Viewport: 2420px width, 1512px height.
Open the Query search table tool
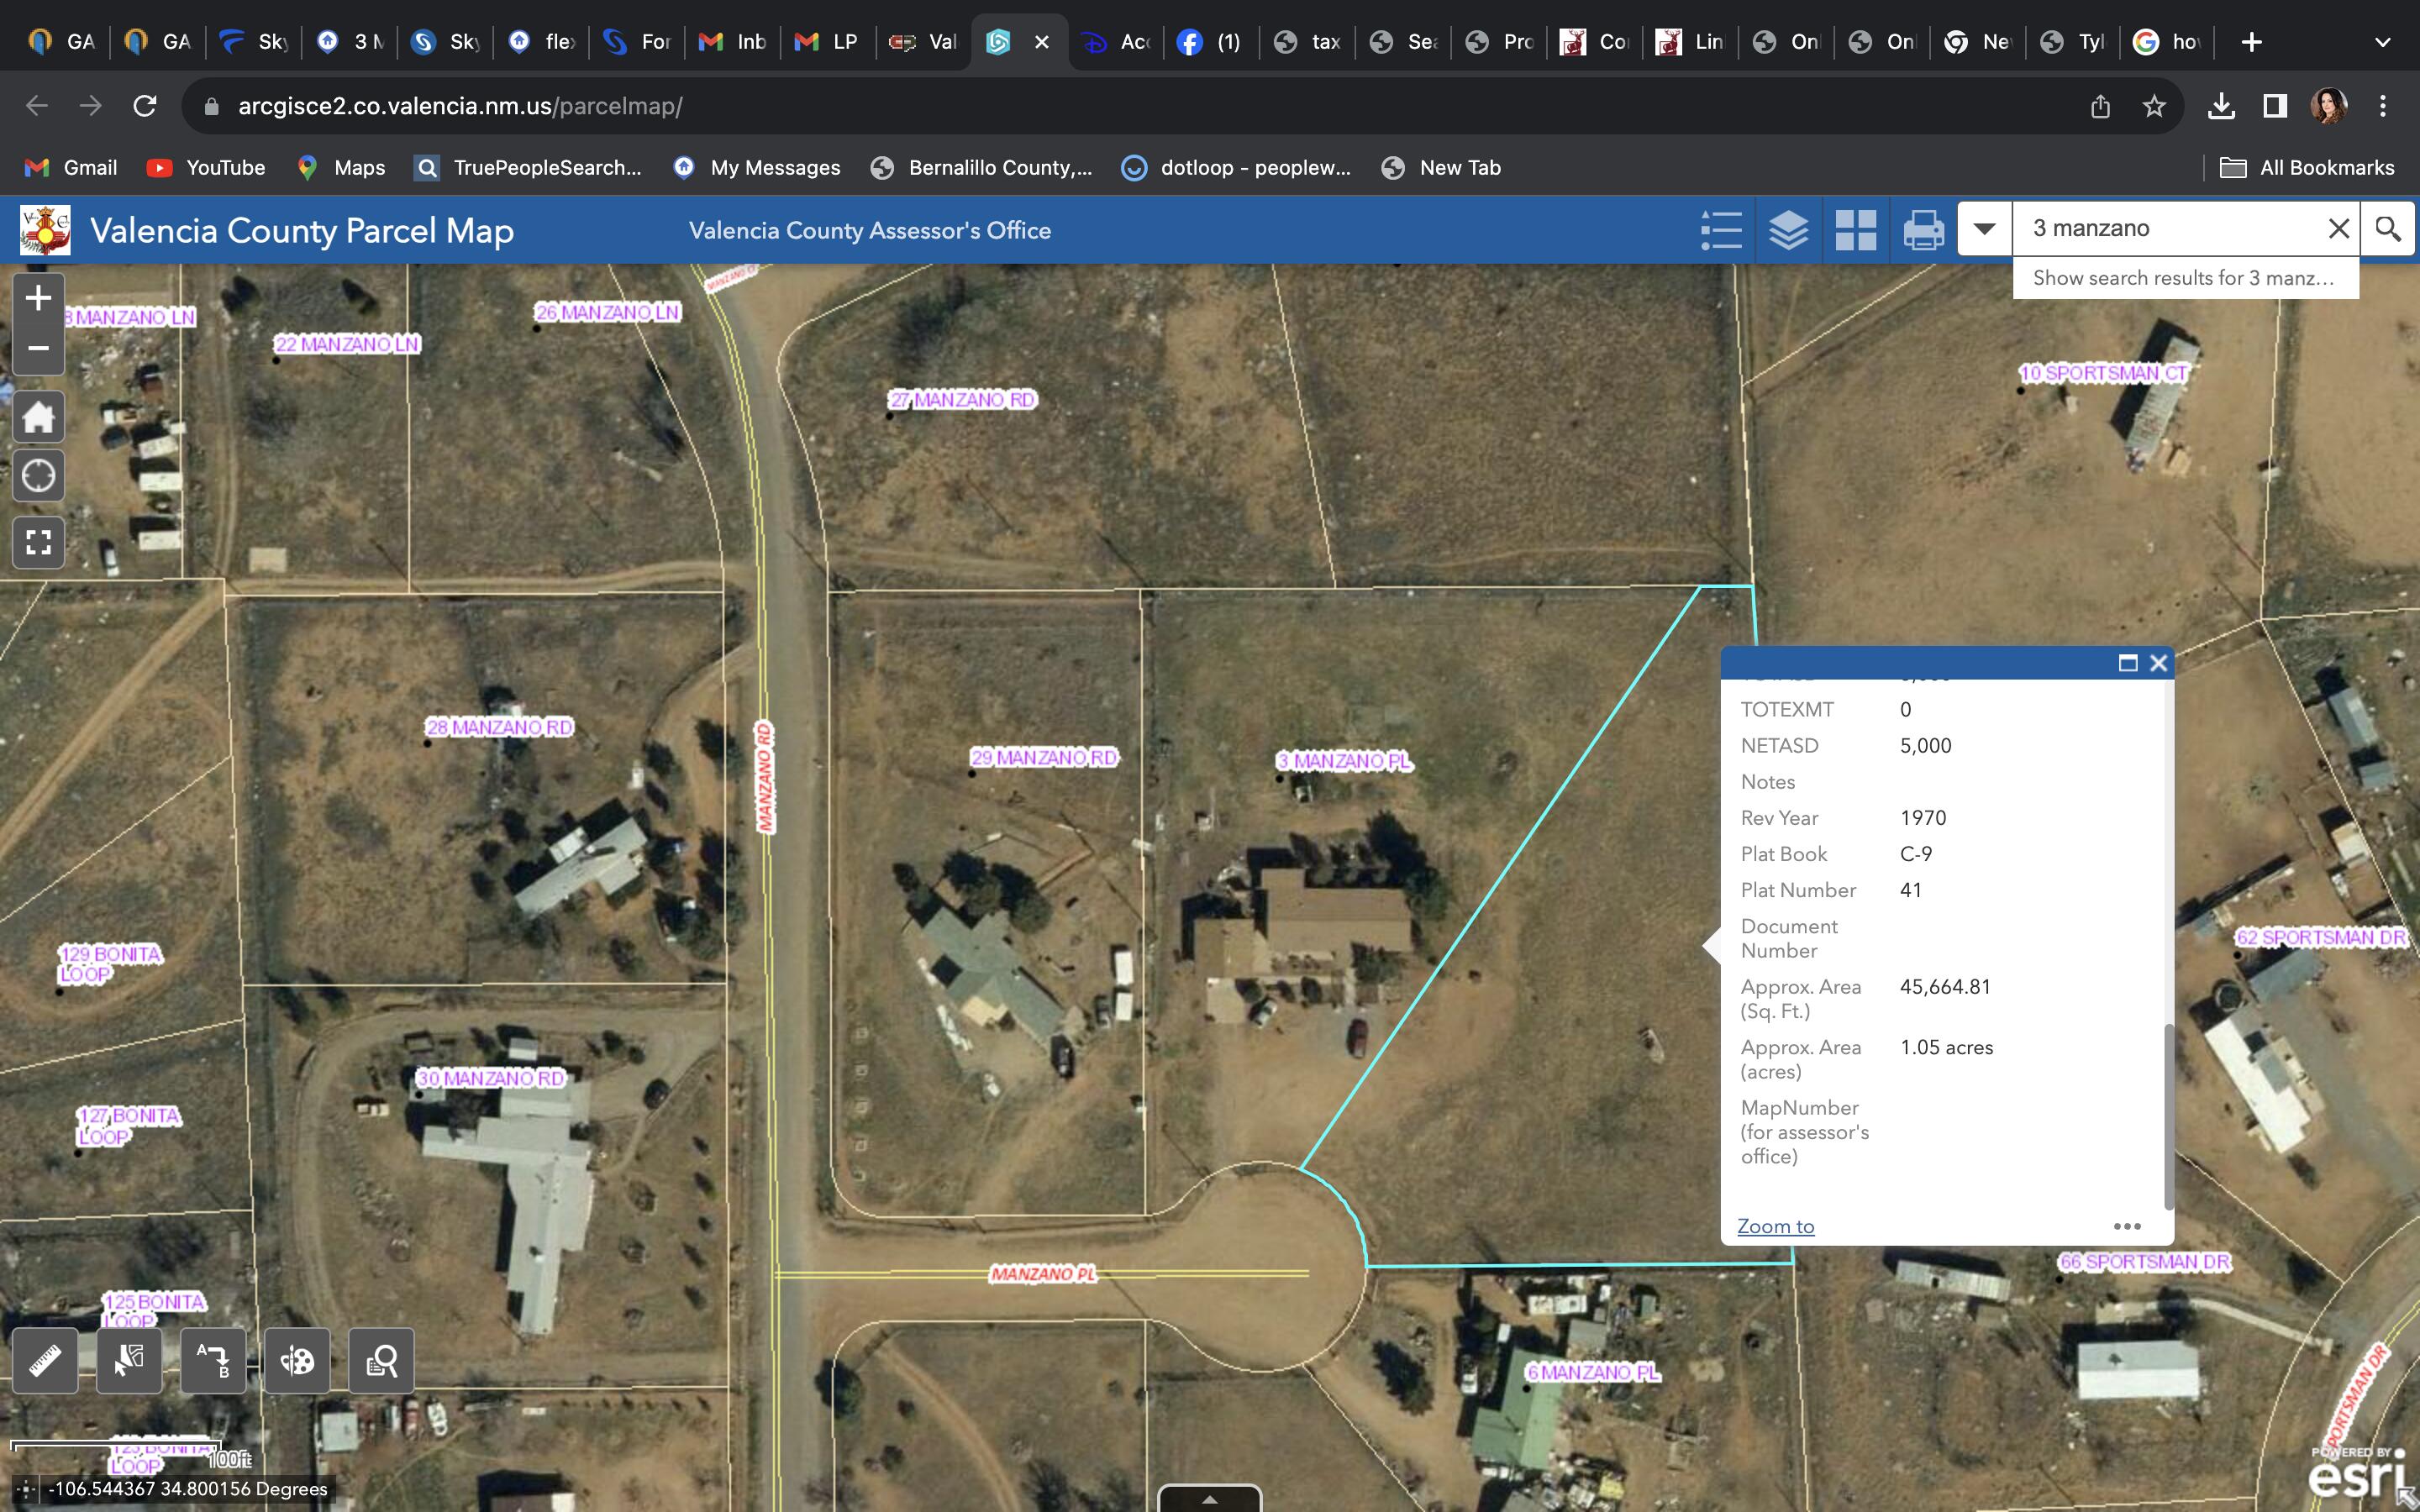click(x=381, y=1360)
